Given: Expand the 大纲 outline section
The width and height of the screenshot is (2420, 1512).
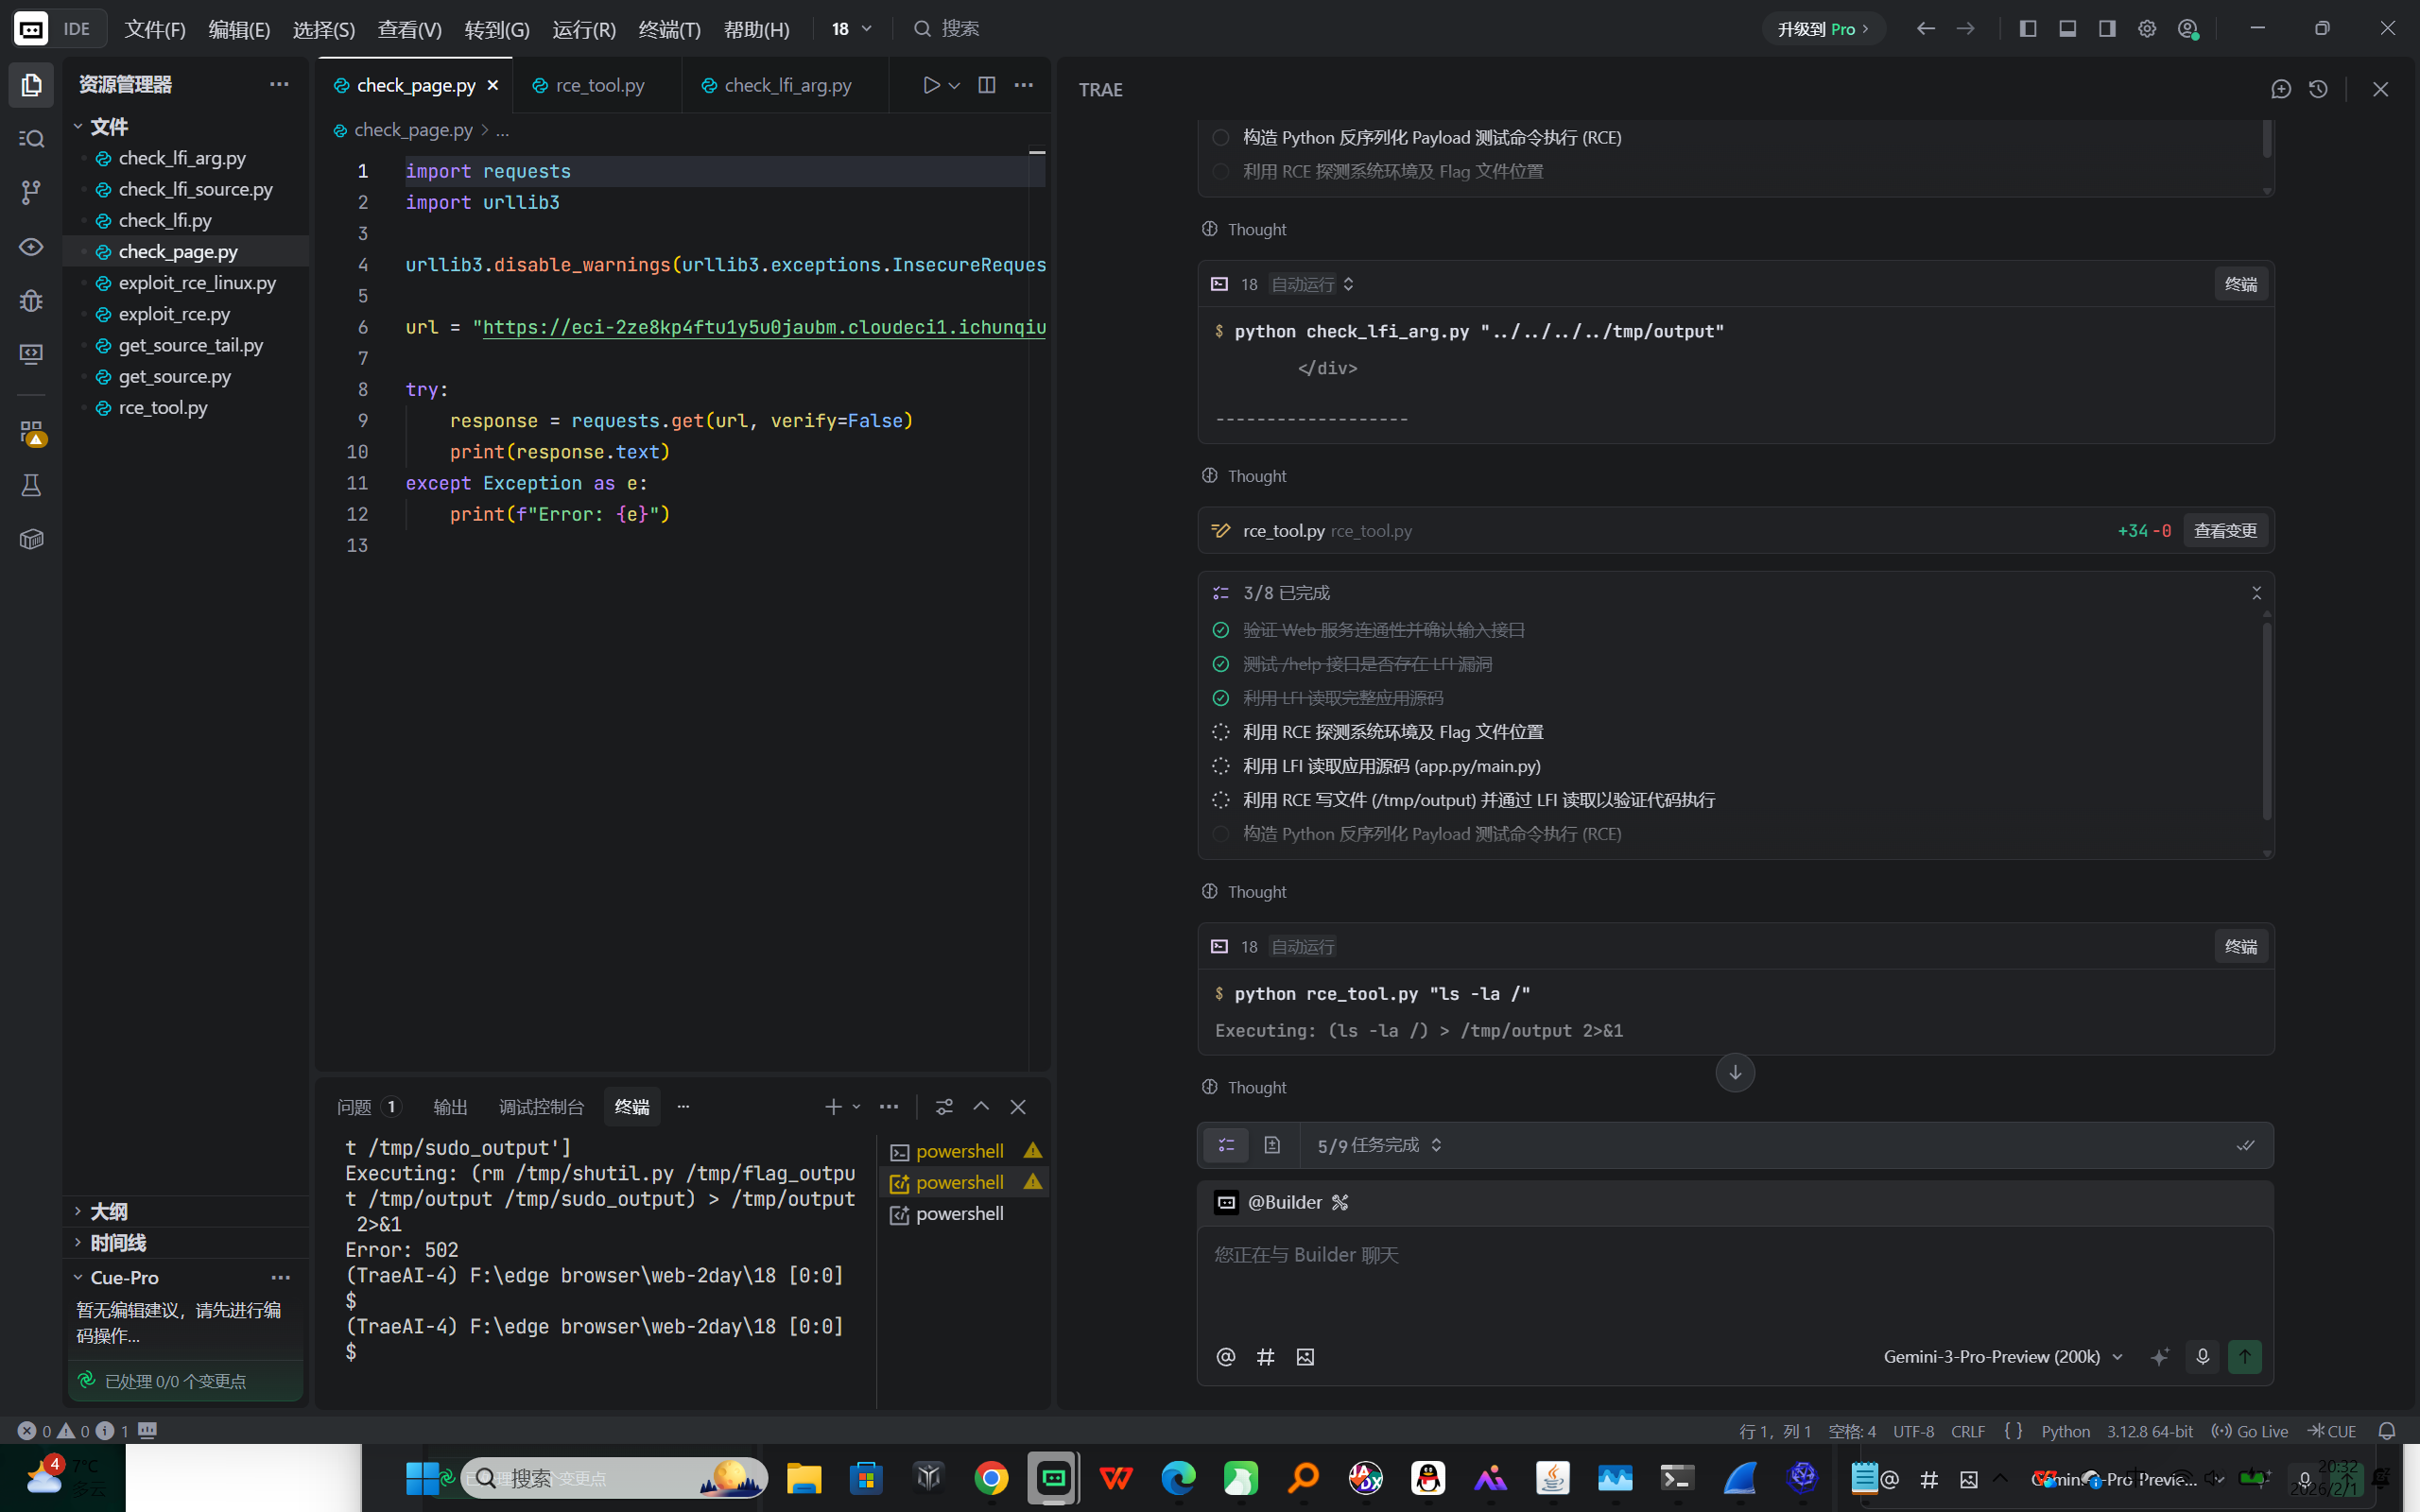Looking at the screenshot, I should pos(108,1211).
